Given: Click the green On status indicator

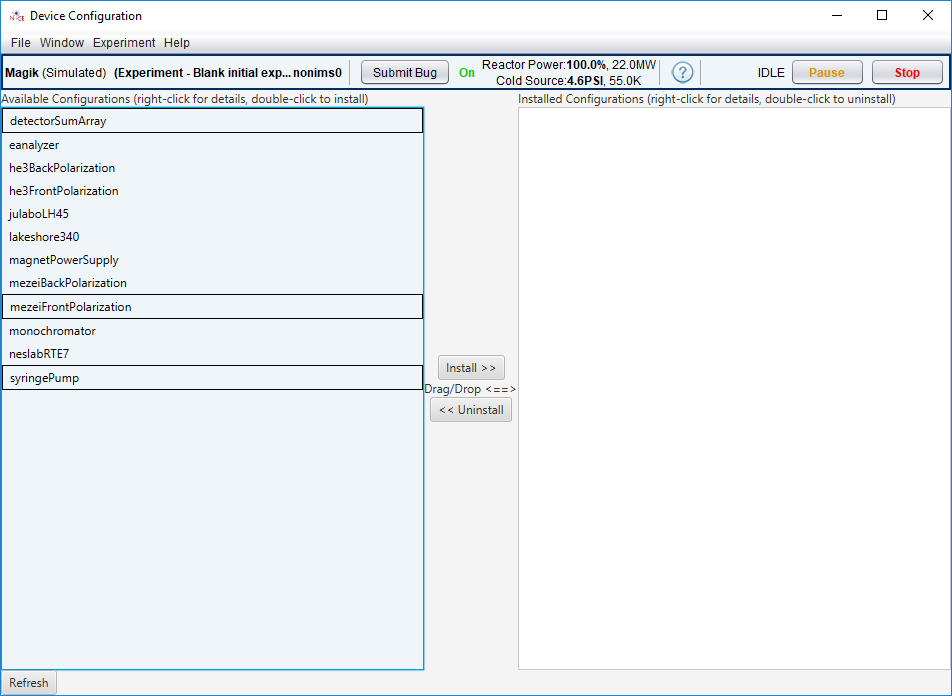Looking at the screenshot, I should [x=466, y=73].
